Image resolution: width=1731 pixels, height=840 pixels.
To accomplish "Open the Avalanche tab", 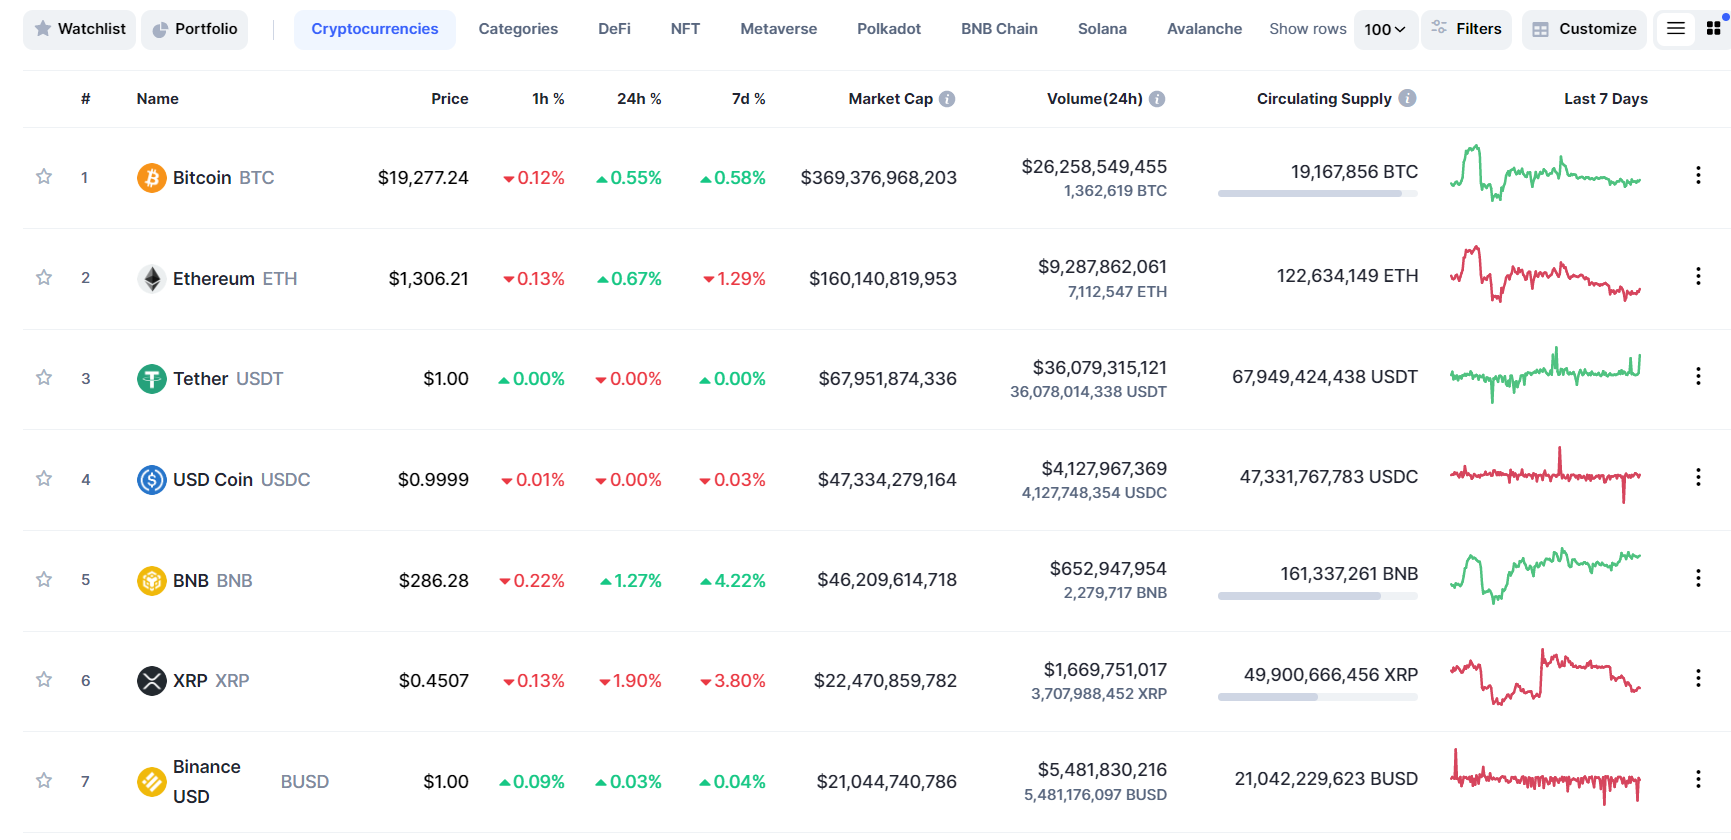I will [1204, 29].
